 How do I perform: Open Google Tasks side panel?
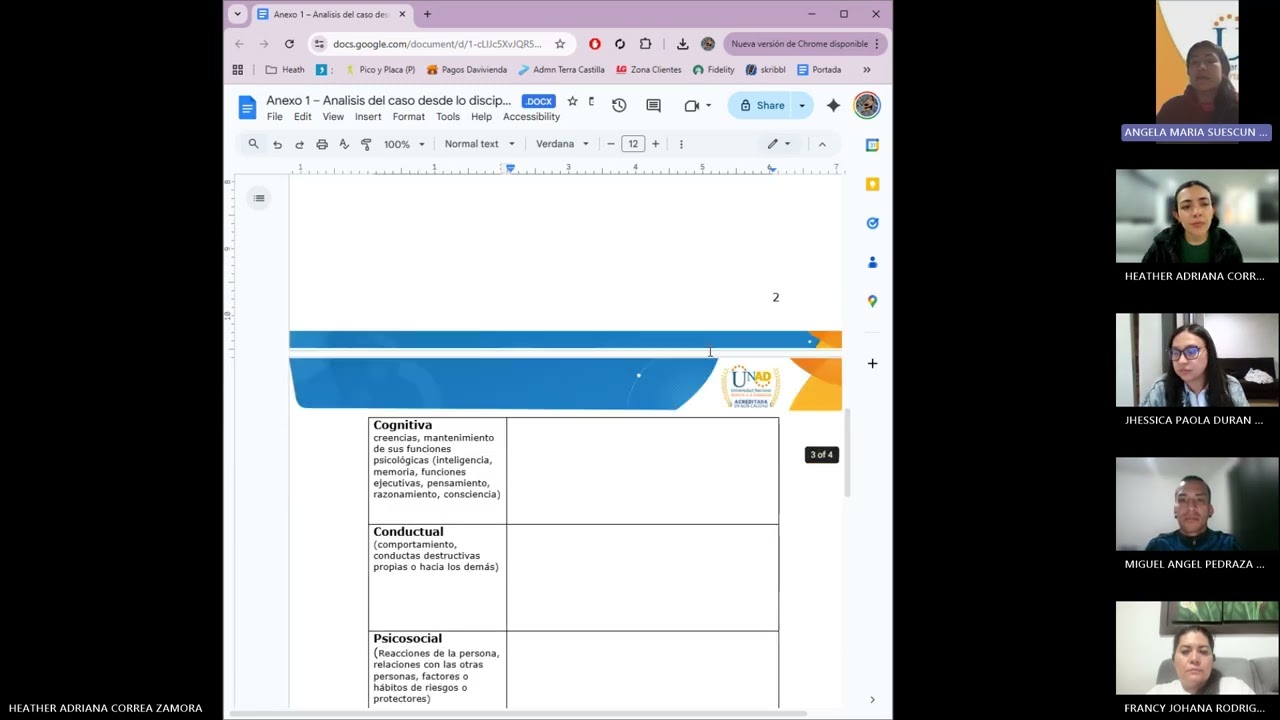click(x=872, y=223)
